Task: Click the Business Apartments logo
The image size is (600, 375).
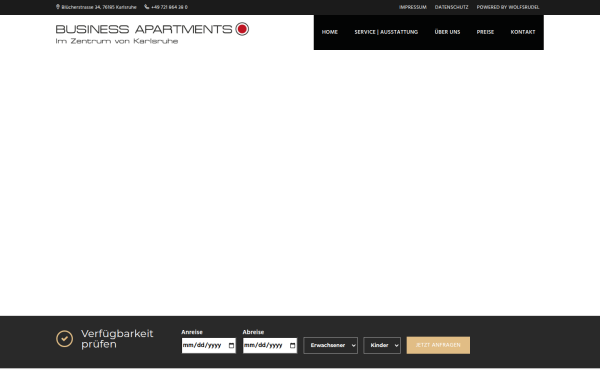Action: click(x=152, y=34)
